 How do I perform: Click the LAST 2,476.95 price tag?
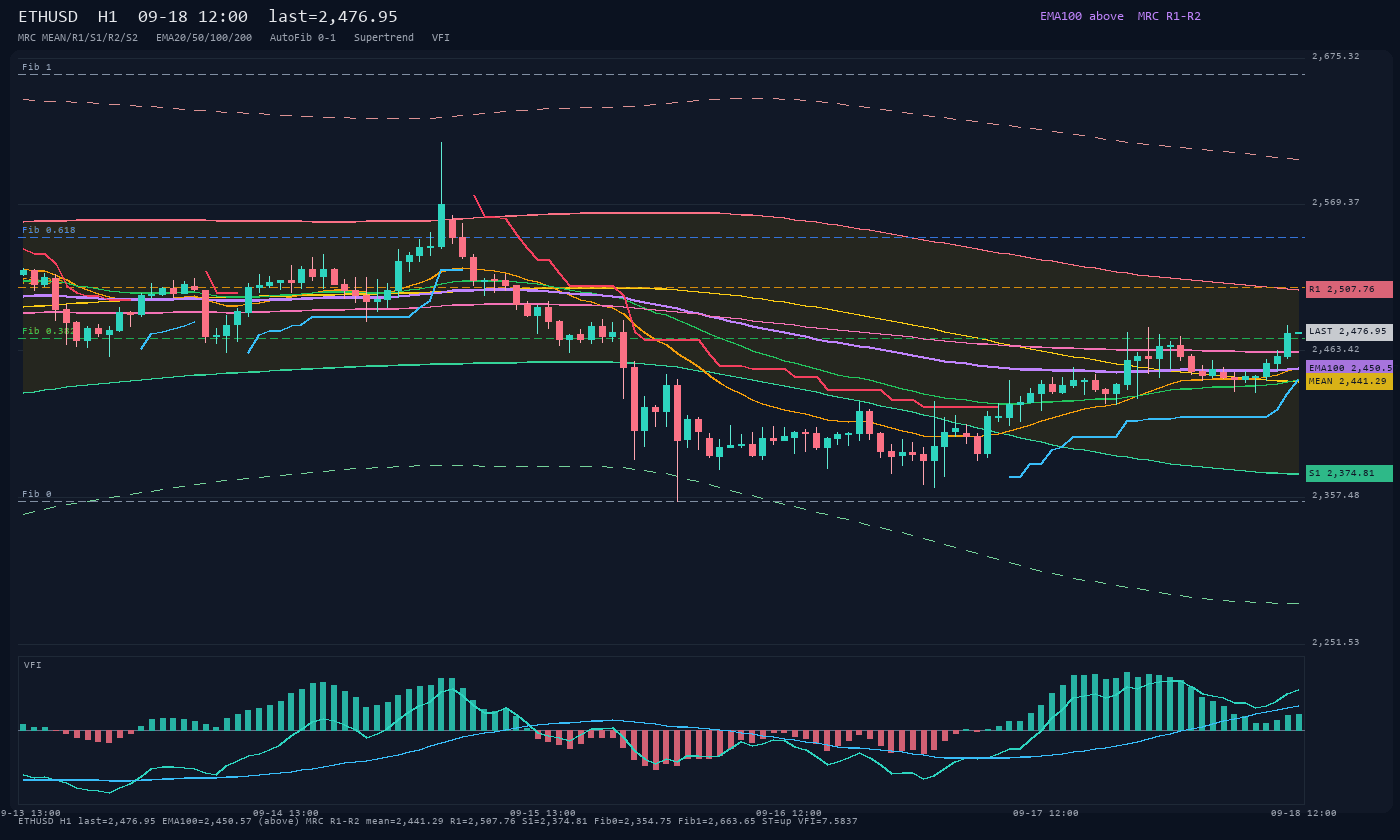pos(1349,331)
